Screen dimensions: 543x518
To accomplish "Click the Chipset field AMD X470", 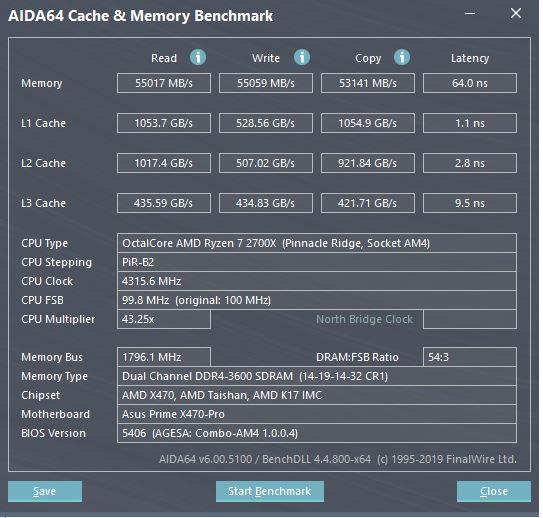I will point(317,395).
